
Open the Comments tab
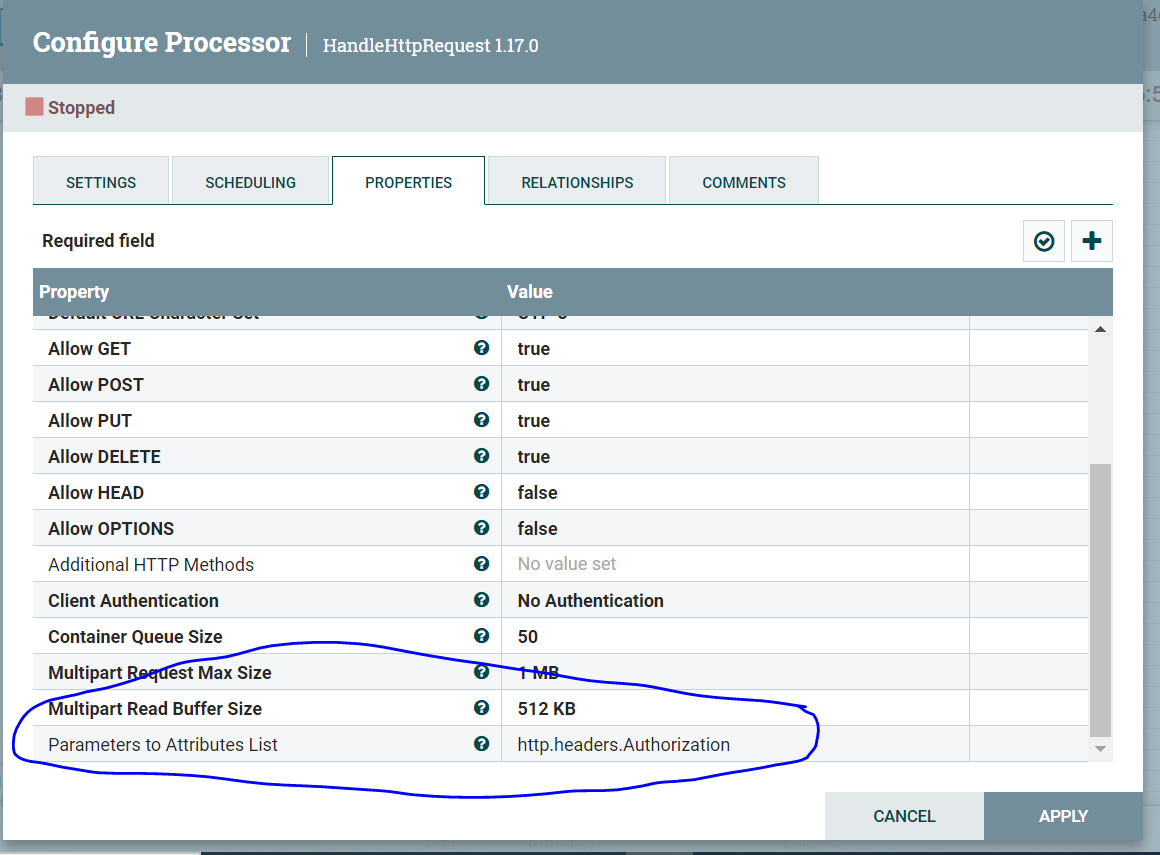[743, 182]
